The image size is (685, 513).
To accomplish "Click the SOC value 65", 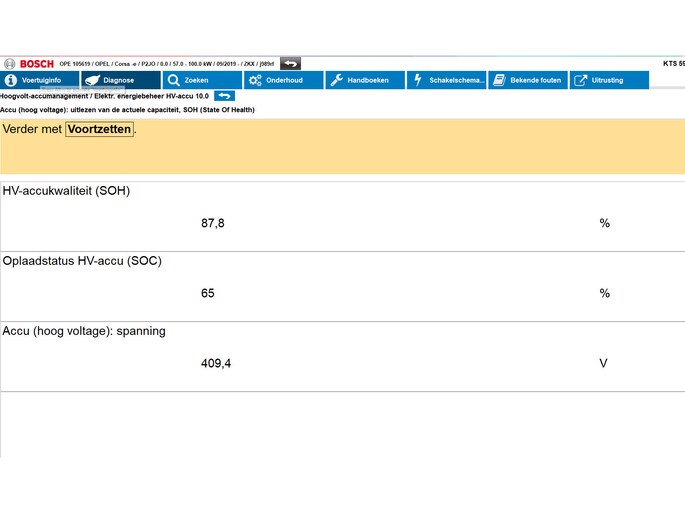I will pos(208,293).
